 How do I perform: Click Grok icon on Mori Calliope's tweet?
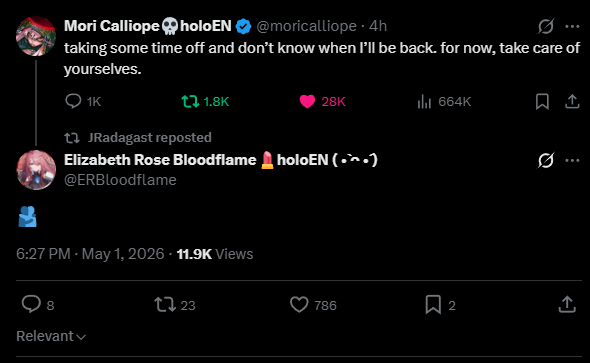pos(545,26)
